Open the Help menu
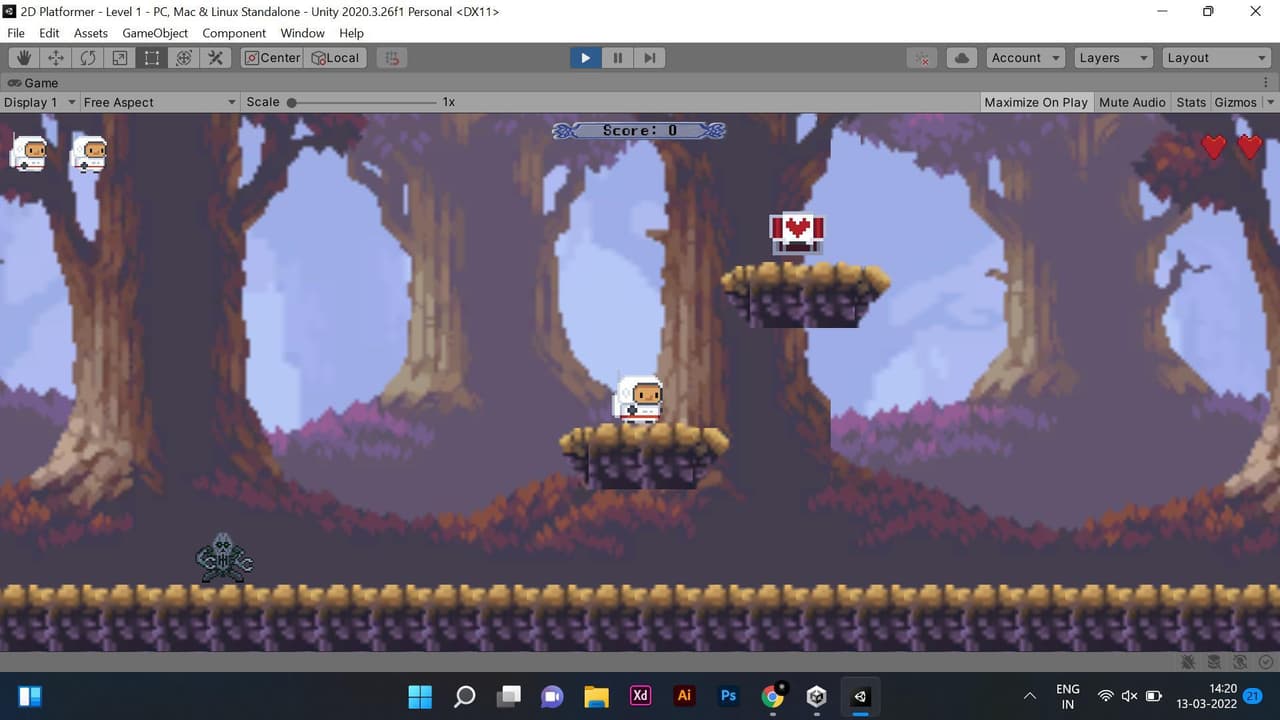 pyautogui.click(x=352, y=33)
